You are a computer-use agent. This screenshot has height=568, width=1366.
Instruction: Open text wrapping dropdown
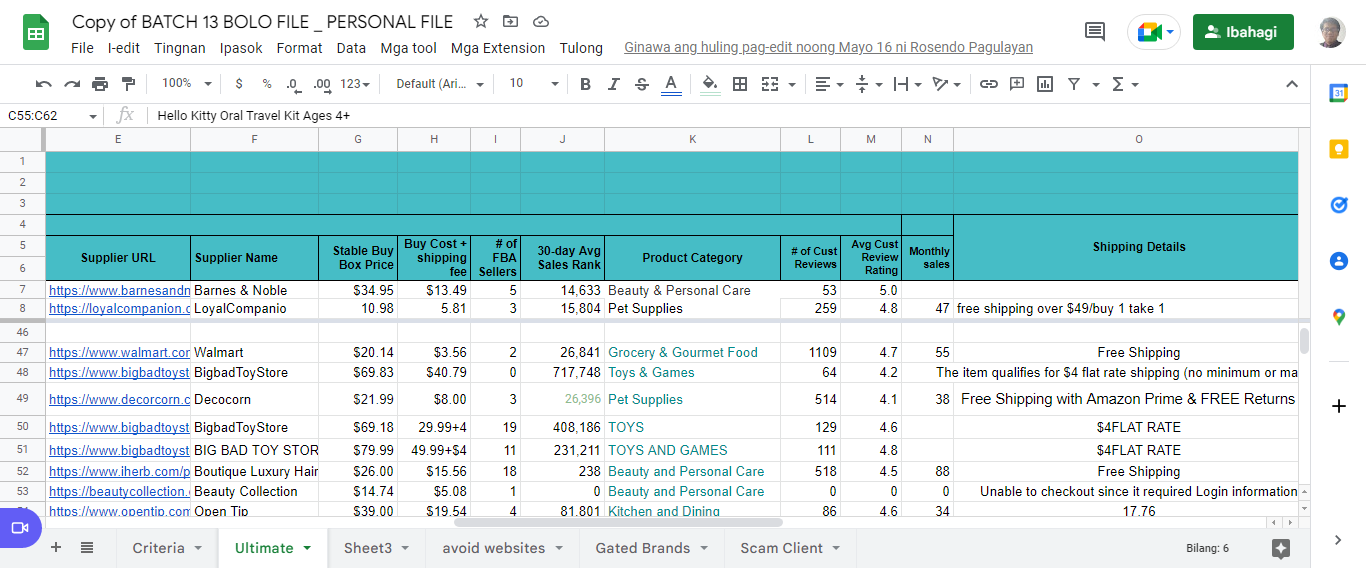pyautogui.click(x=907, y=84)
